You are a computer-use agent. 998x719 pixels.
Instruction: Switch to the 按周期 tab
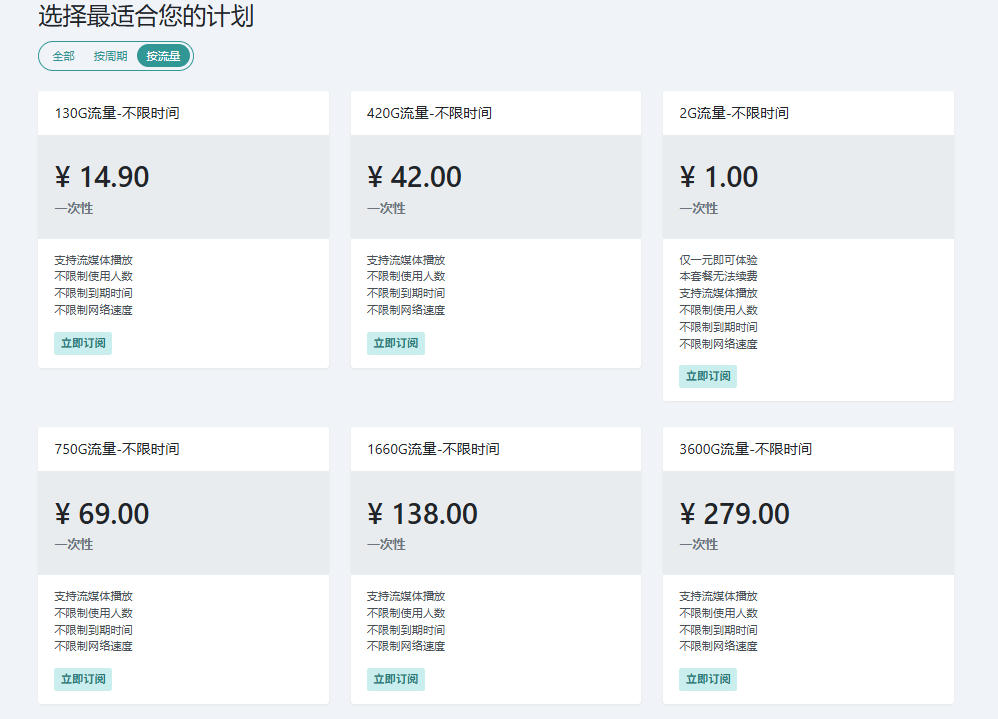click(110, 56)
